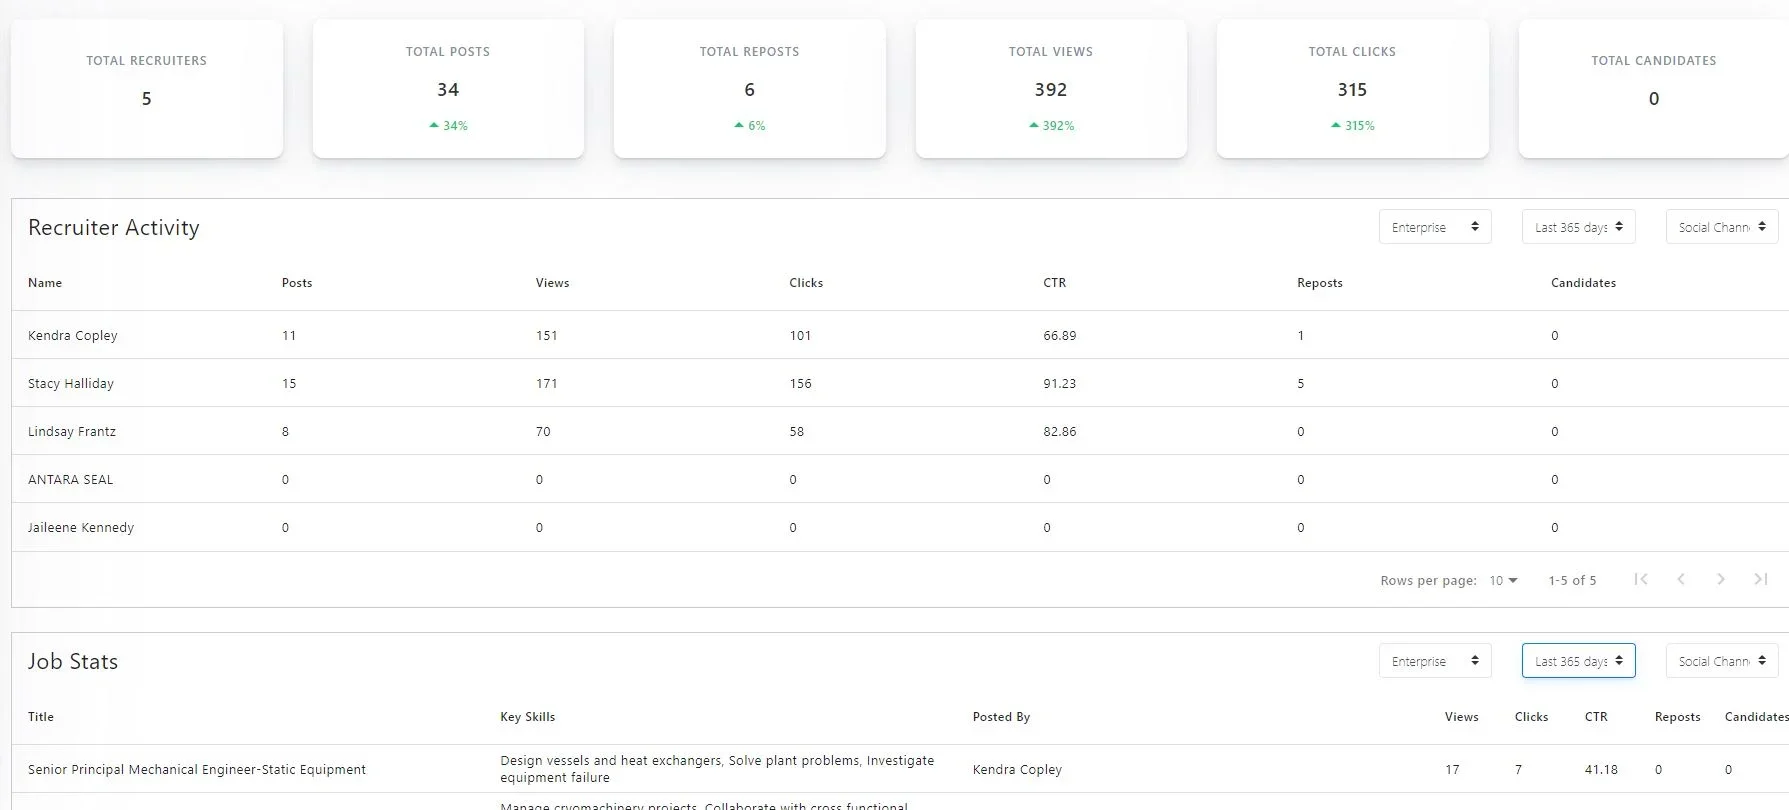Open Recruiter Activity Last 365 days dropdown
1789x810 pixels.
[1578, 227]
